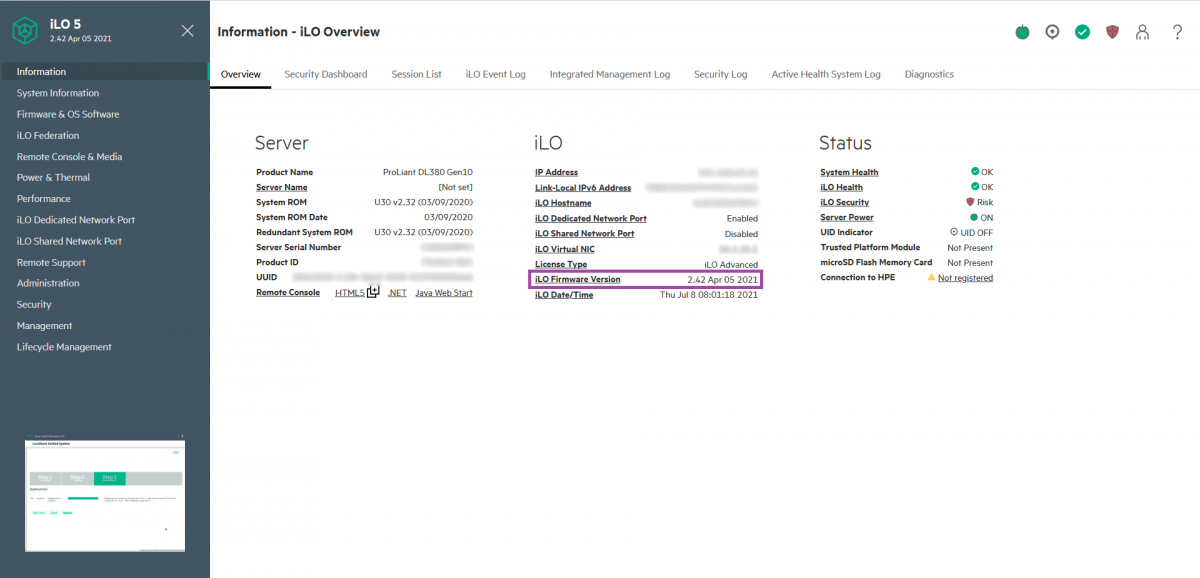The image size is (1200, 578).
Task: Launch HTML5 console in new window icon
Action: (373, 292)
